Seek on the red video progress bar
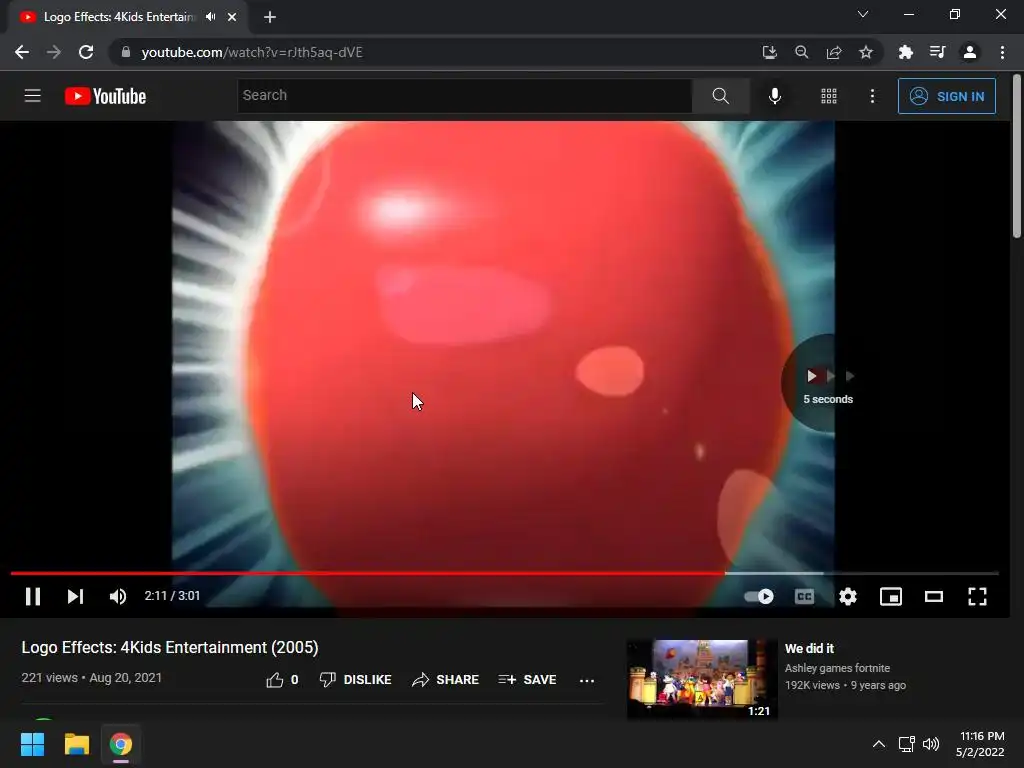Image resolution: width=1024 pixels, height=768 pixels. point(504,573)
